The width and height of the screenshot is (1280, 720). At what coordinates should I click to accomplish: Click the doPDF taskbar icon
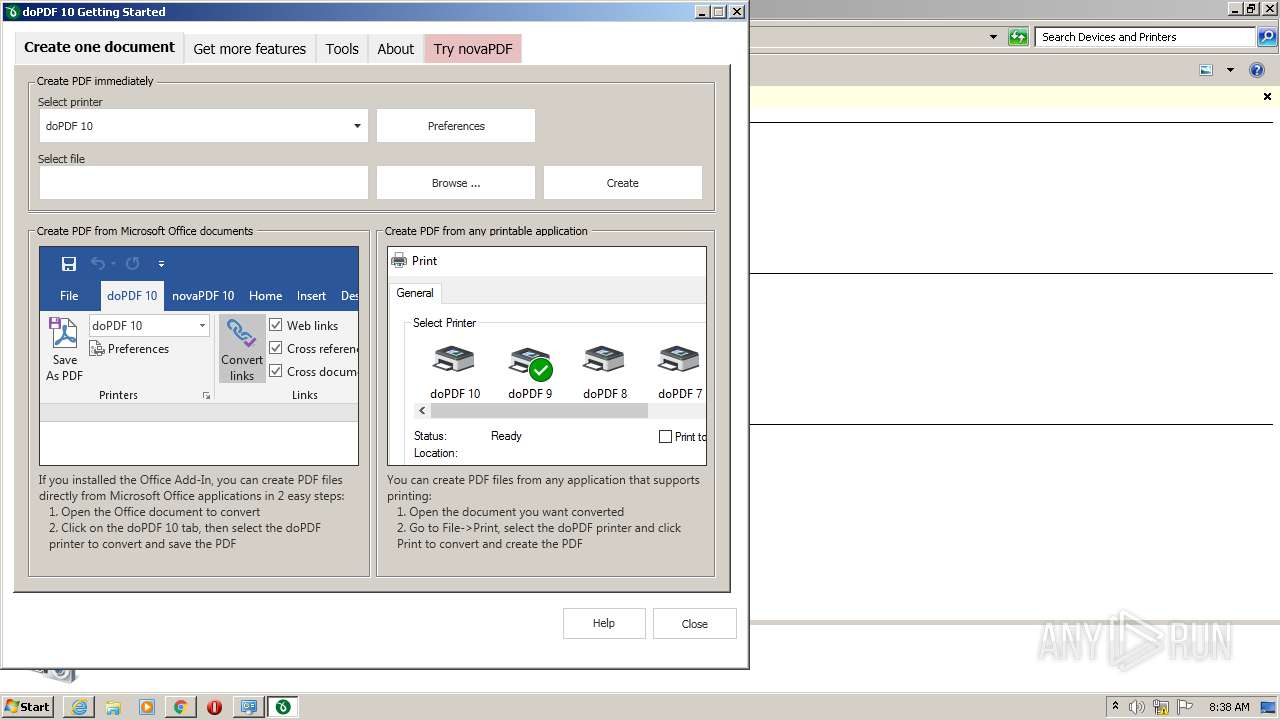pyautogui.click(x=283, y=707)
